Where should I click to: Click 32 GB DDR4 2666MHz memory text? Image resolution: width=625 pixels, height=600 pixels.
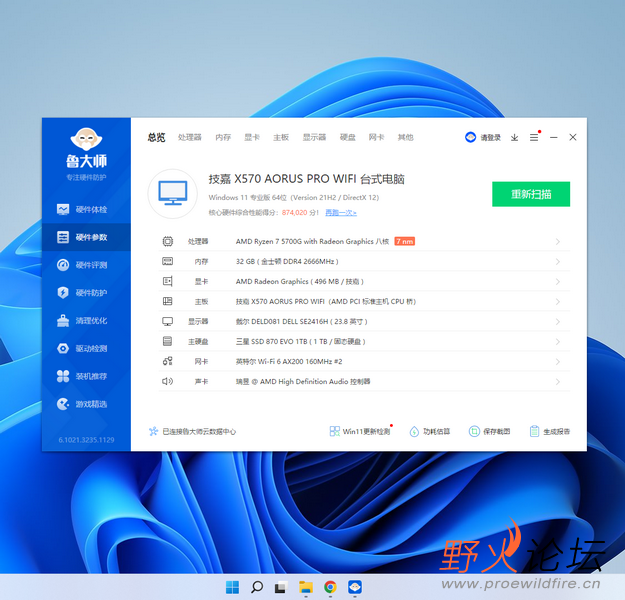(x=287, y=262)
